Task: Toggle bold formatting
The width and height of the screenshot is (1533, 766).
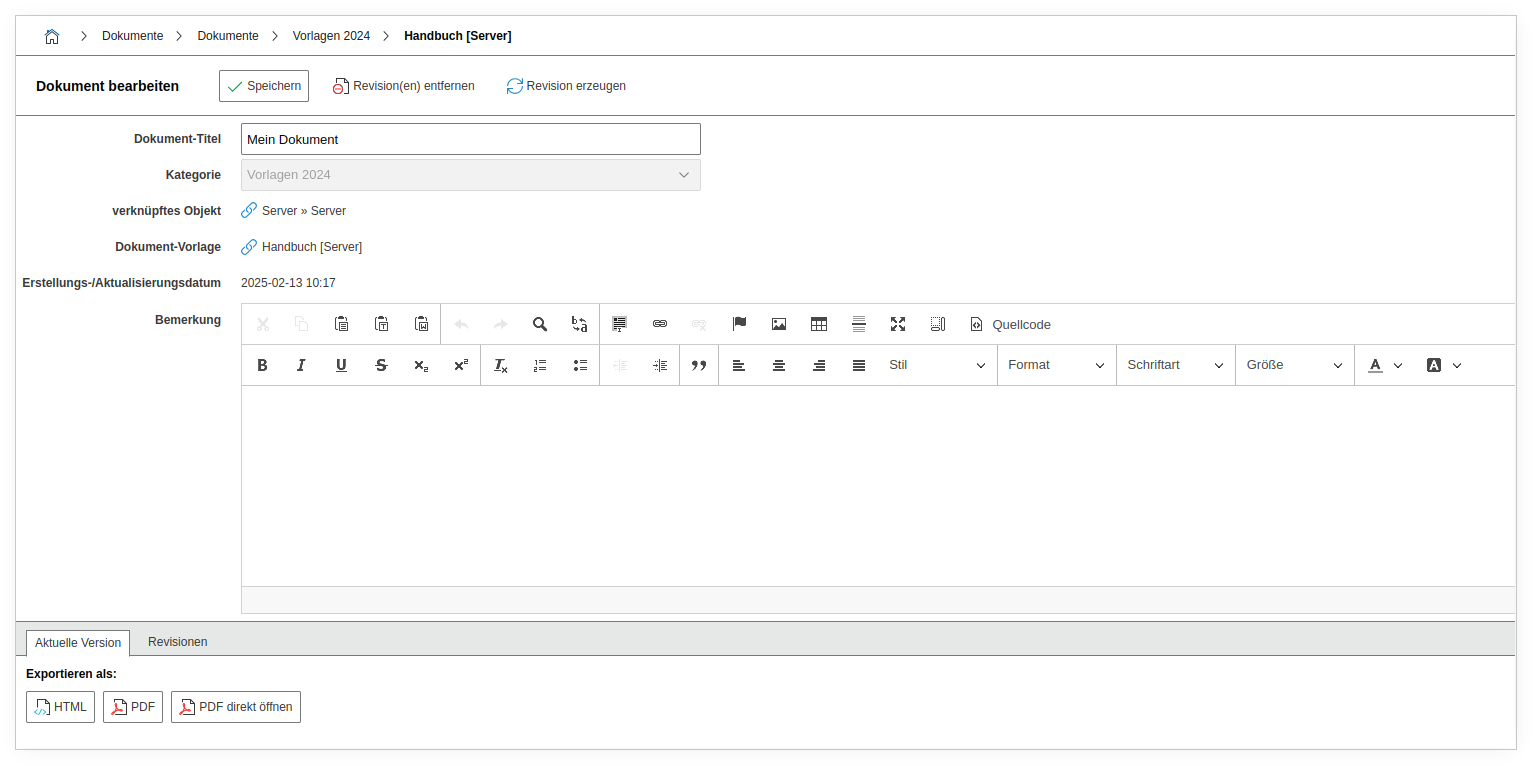Action: point(262,365)
